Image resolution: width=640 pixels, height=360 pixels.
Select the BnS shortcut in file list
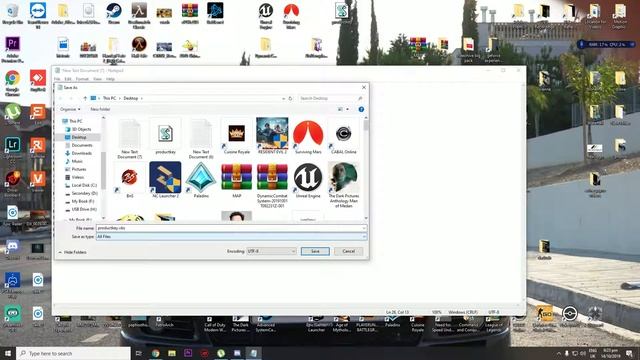(129, 180)
